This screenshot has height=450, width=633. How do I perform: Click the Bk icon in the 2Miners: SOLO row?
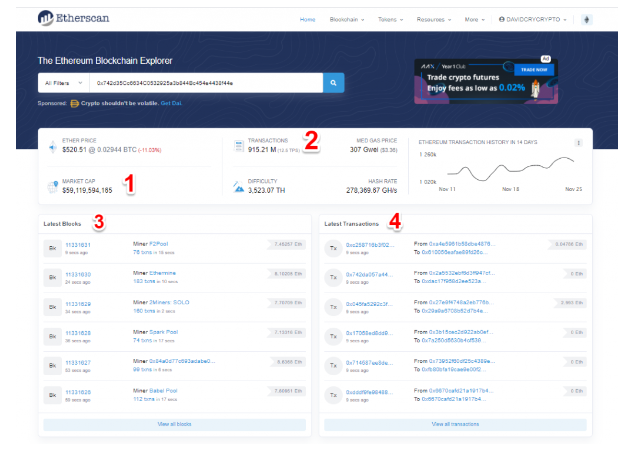coord(52,307)
